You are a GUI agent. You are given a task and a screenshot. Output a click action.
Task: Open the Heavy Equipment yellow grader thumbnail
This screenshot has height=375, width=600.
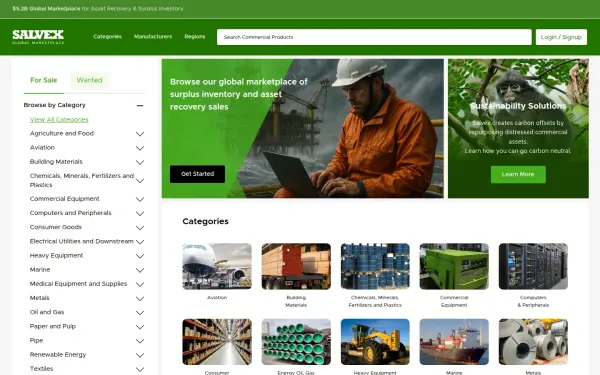[375, 342]
